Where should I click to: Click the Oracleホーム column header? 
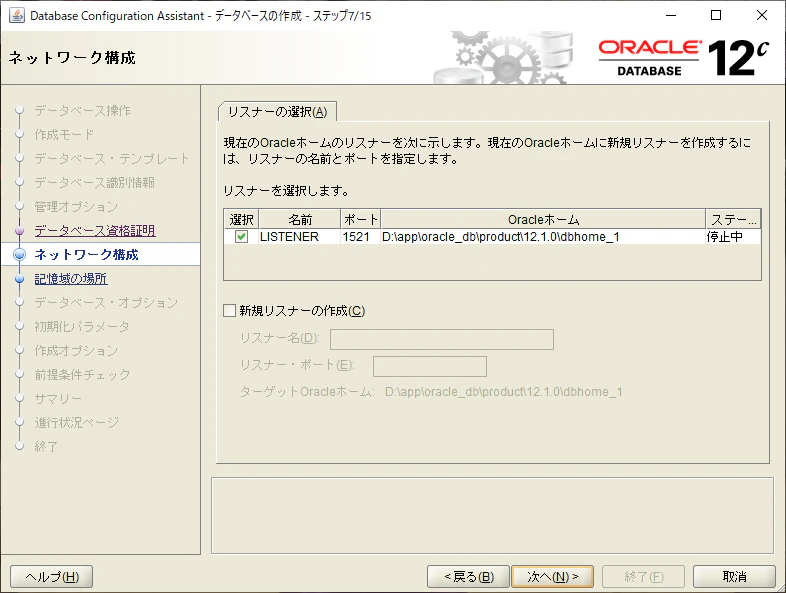(543, 220)
